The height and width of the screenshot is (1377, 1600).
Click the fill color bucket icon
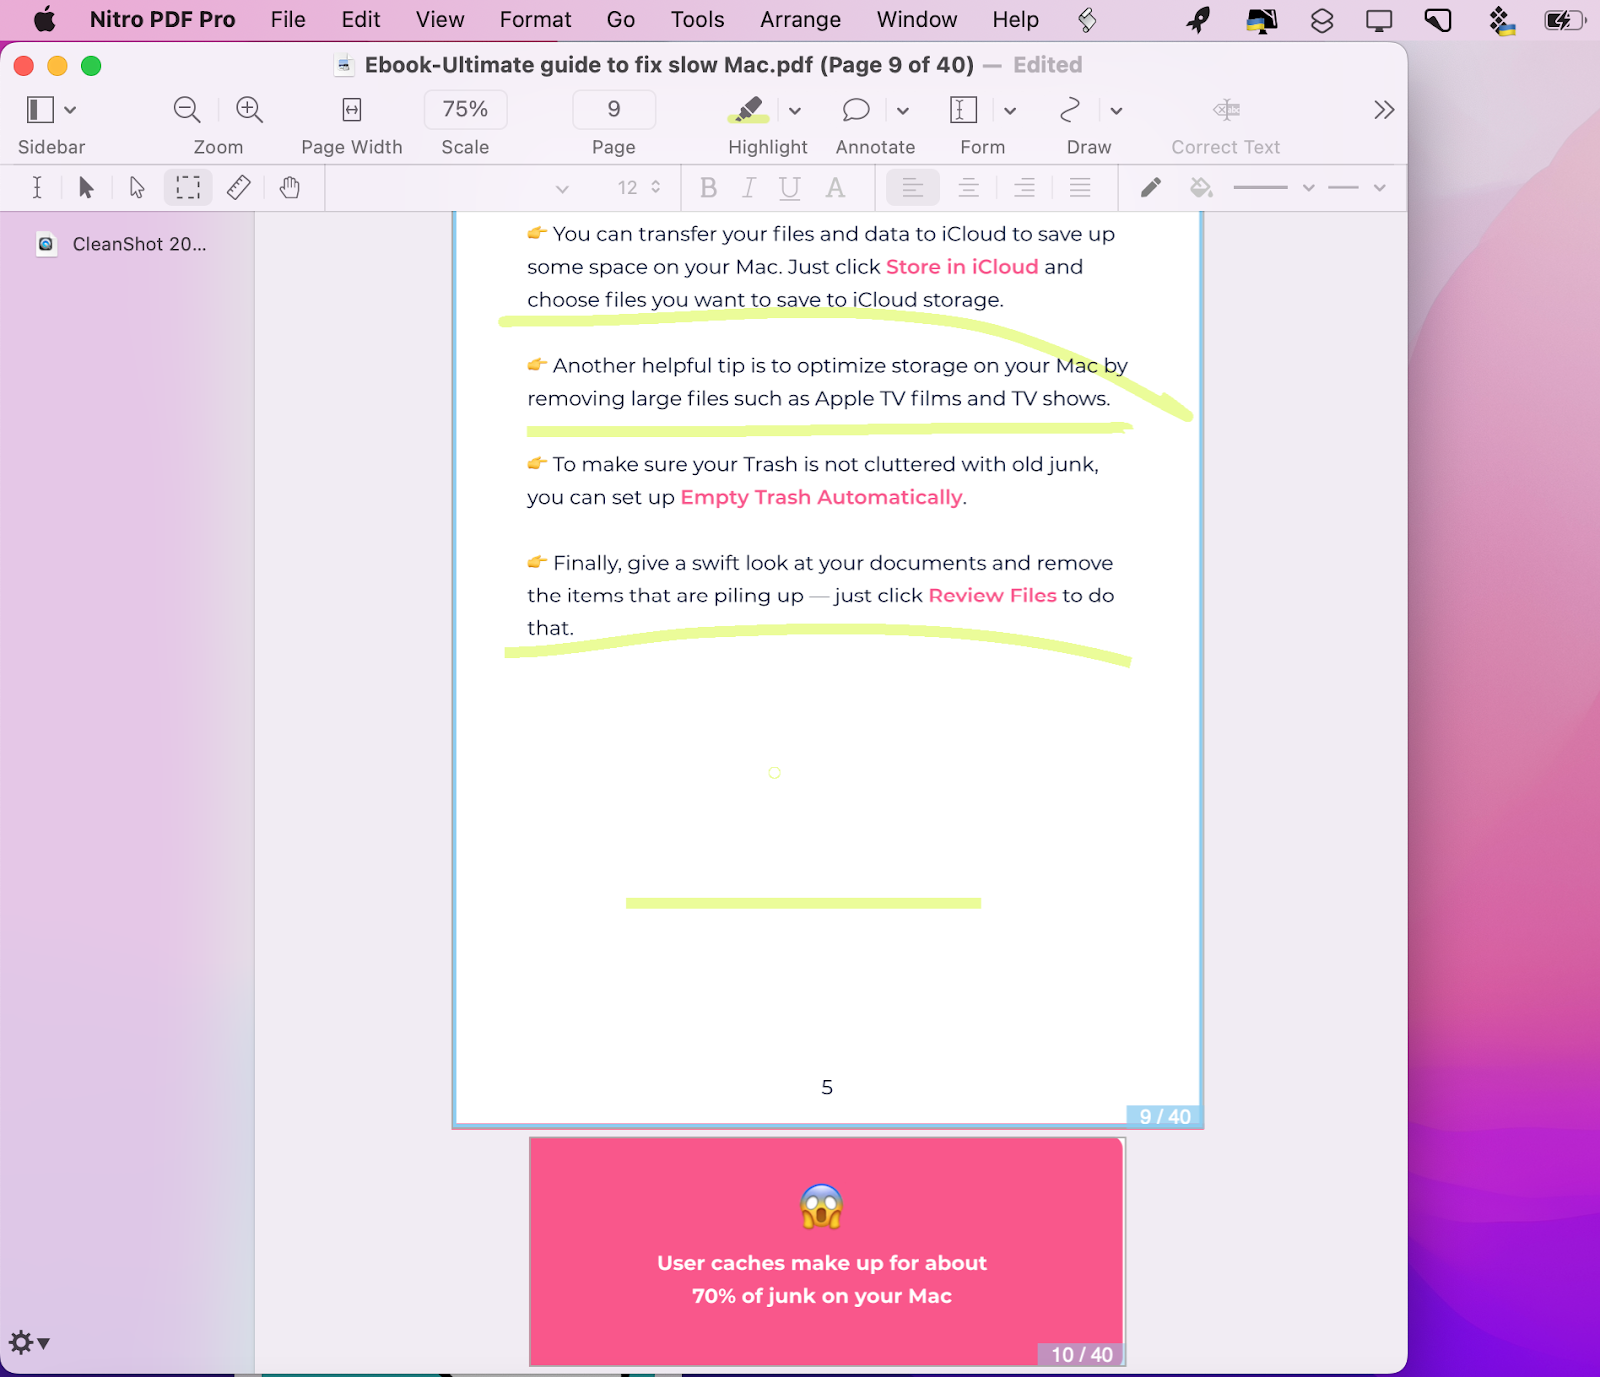[1201, 187]
